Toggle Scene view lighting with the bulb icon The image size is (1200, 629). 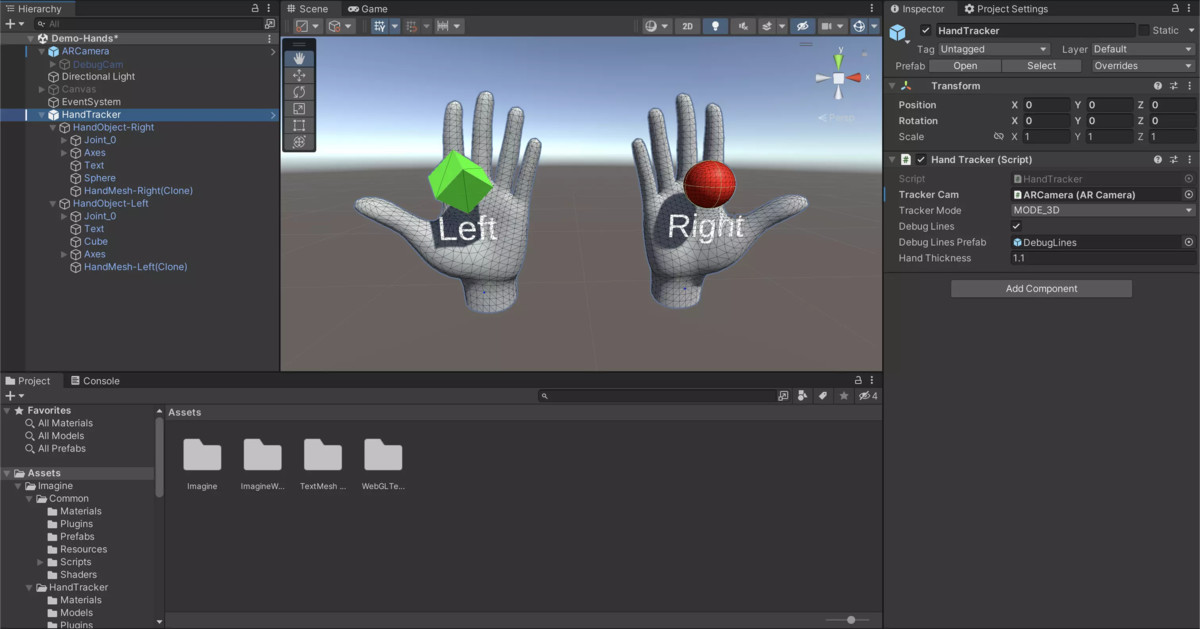pyautogui.click(x=715, y=27)
